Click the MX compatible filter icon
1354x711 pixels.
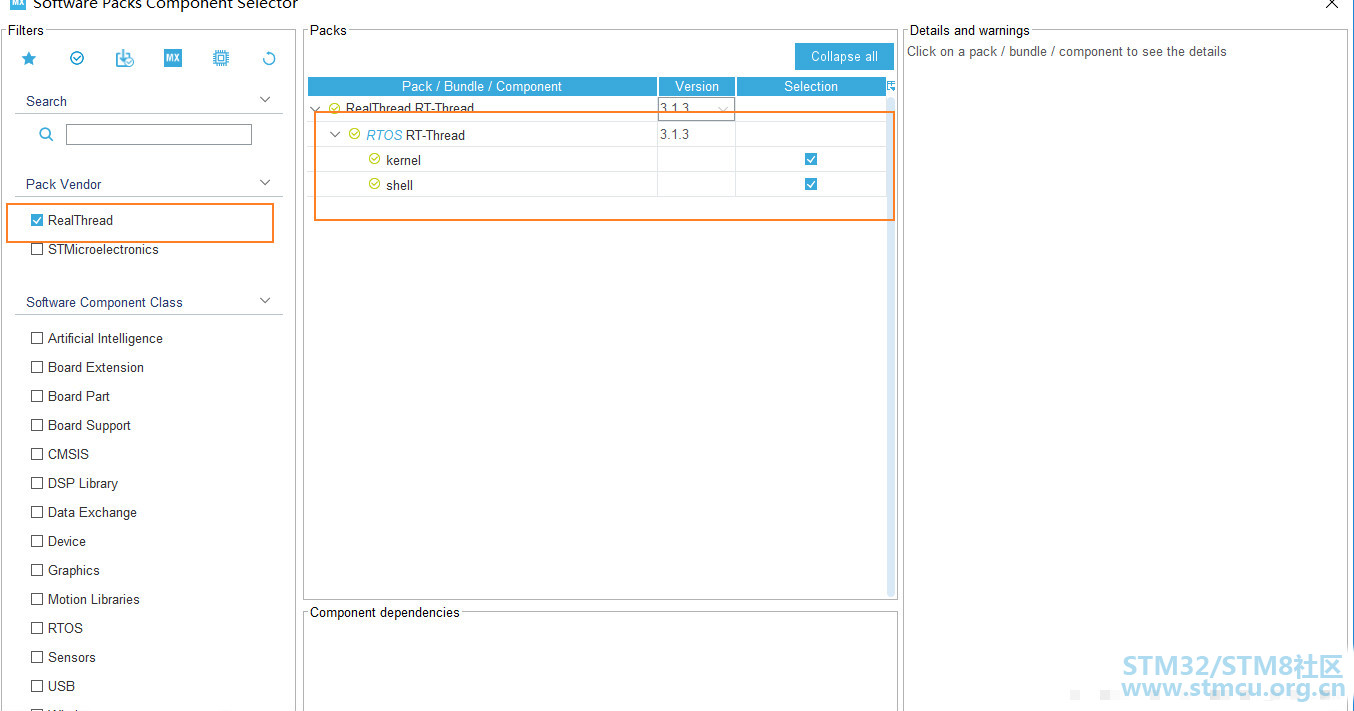point(173,59)
